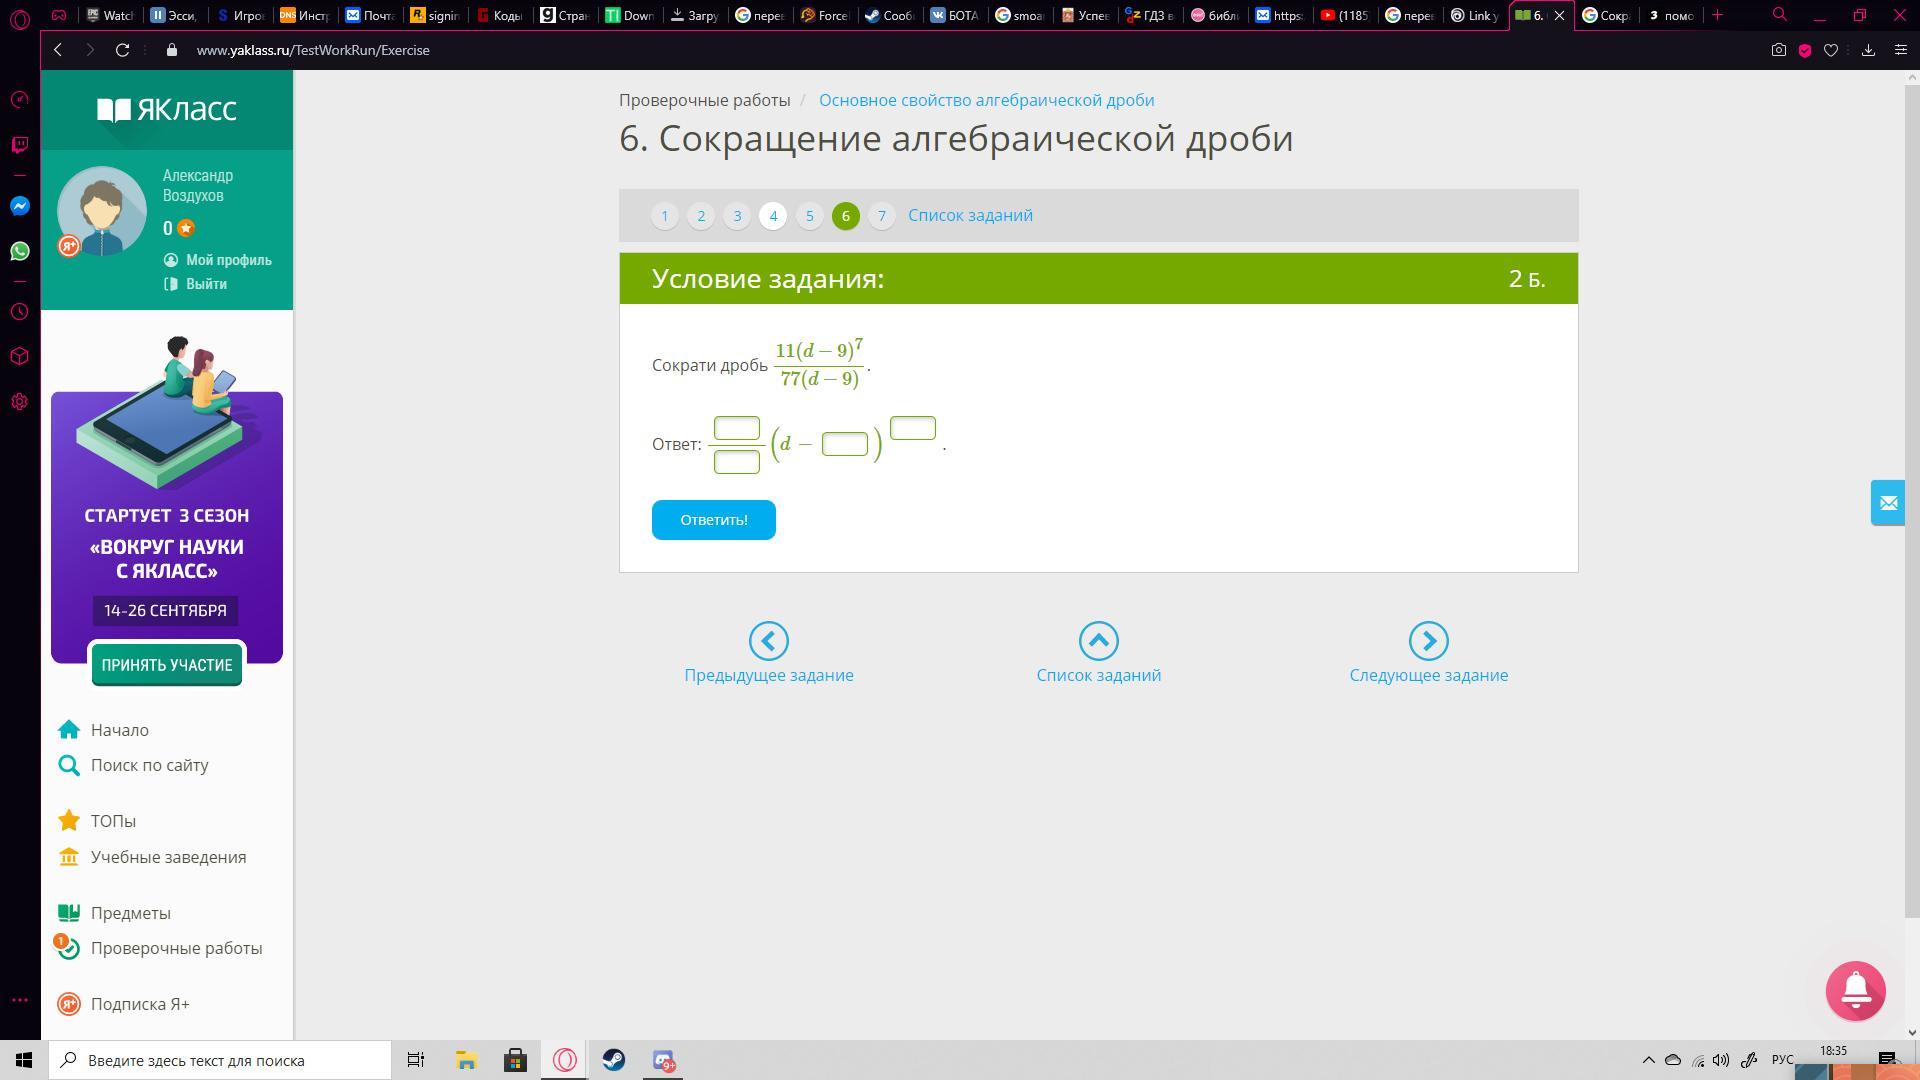Click the Мой профиль link

pos(228,260)
